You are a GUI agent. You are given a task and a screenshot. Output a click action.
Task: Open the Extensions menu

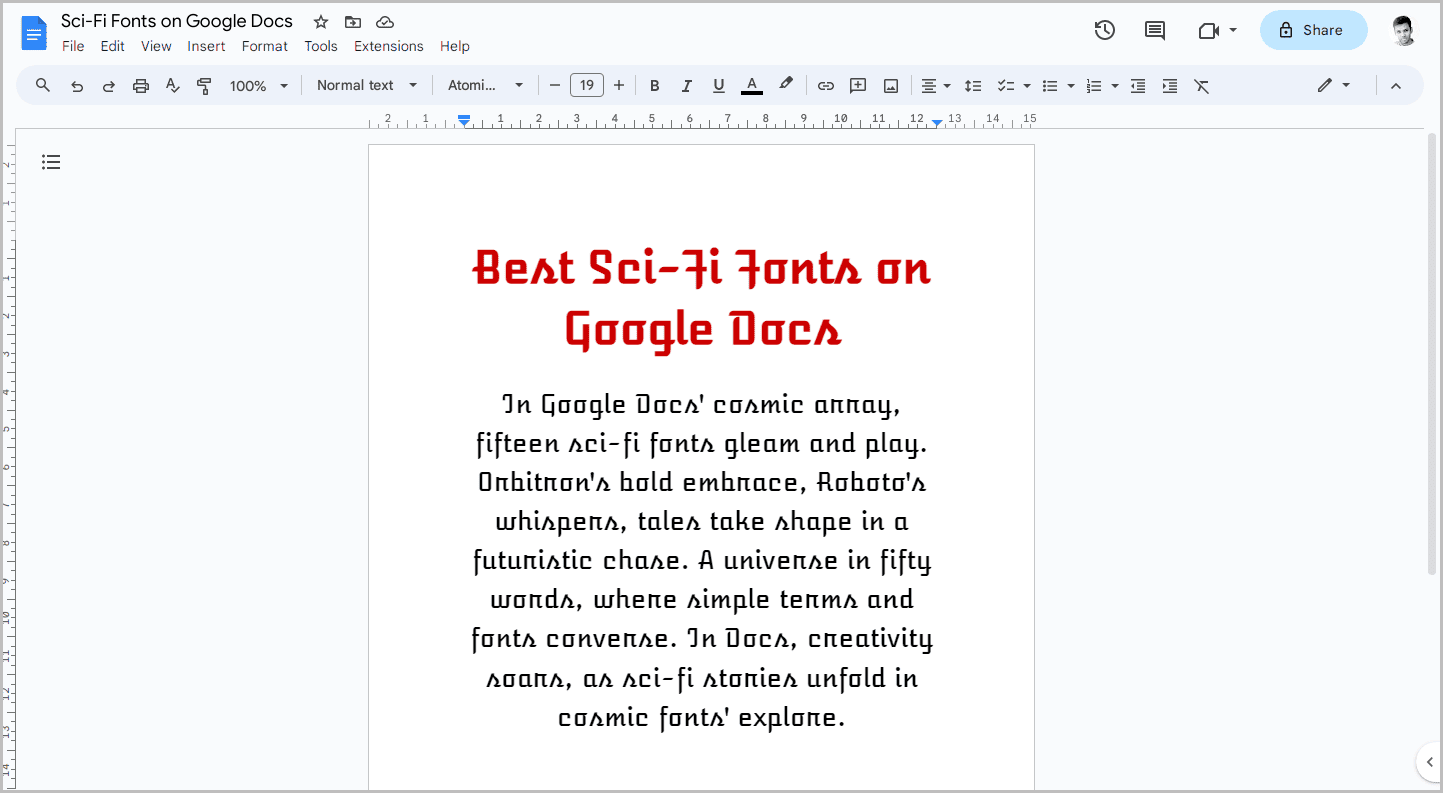tap(388, 46)
